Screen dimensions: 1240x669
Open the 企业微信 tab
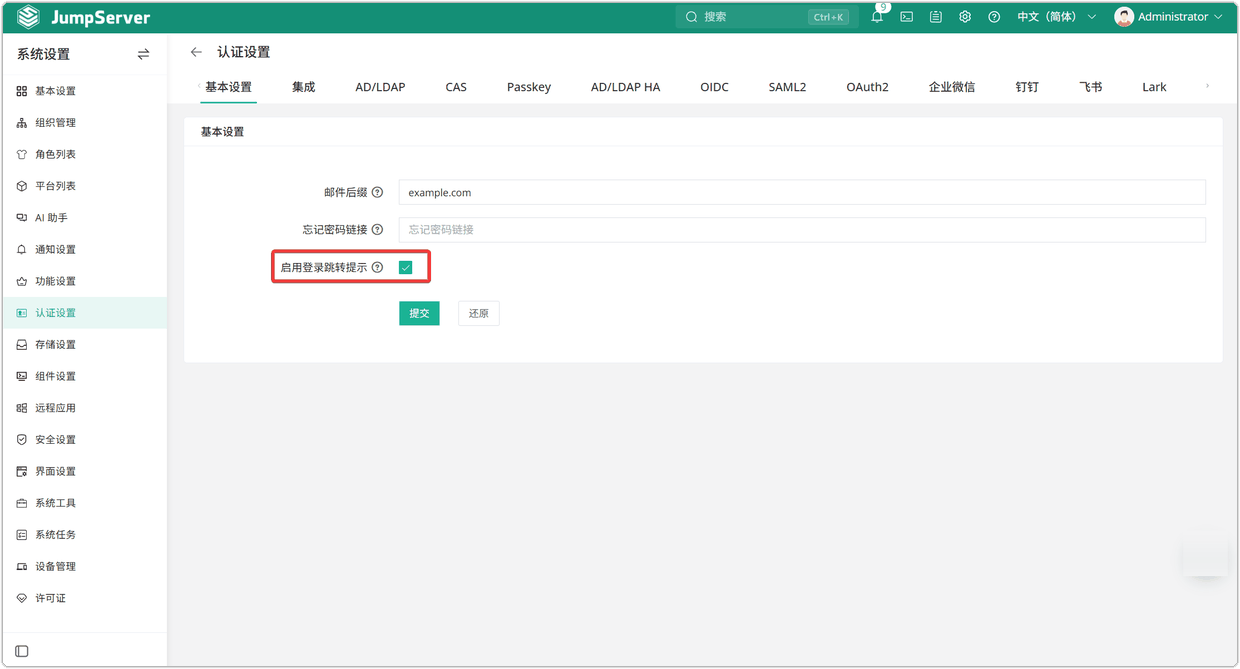[952, 87]
